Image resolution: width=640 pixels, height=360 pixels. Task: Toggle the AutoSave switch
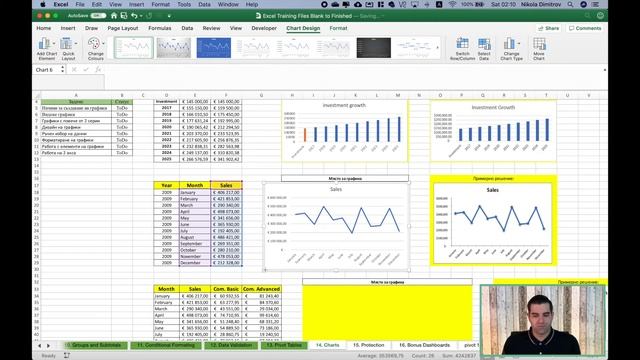click(x=98, y=16)
